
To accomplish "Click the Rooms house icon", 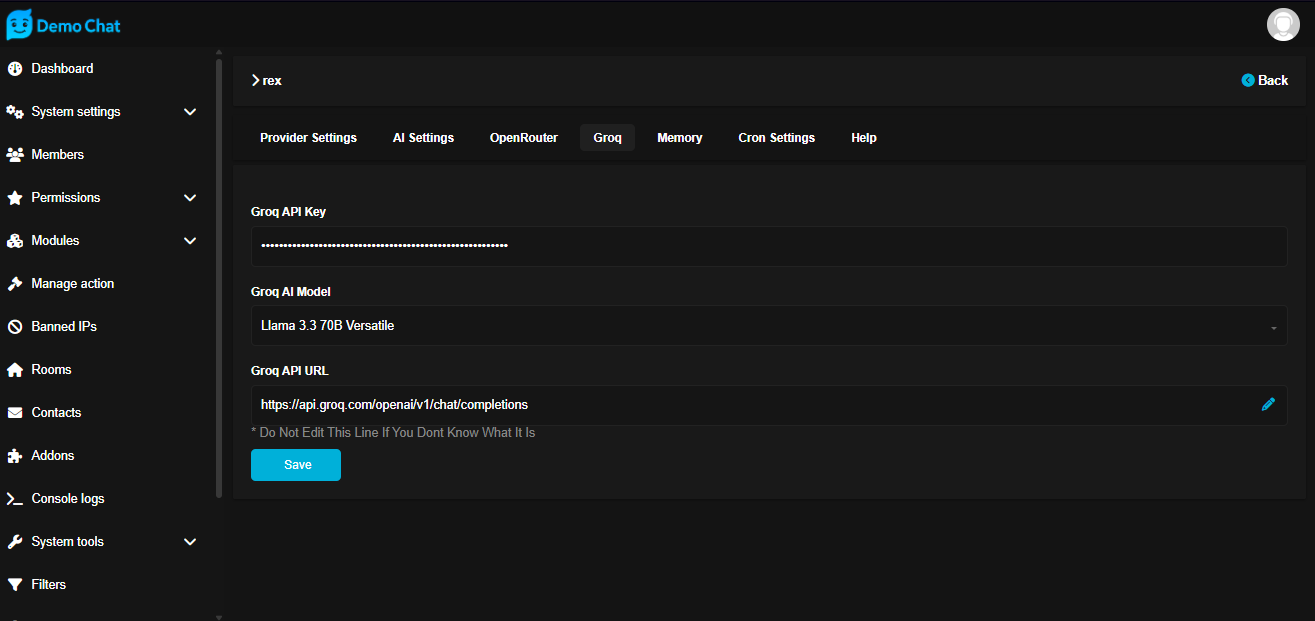I will coord(15,370).
